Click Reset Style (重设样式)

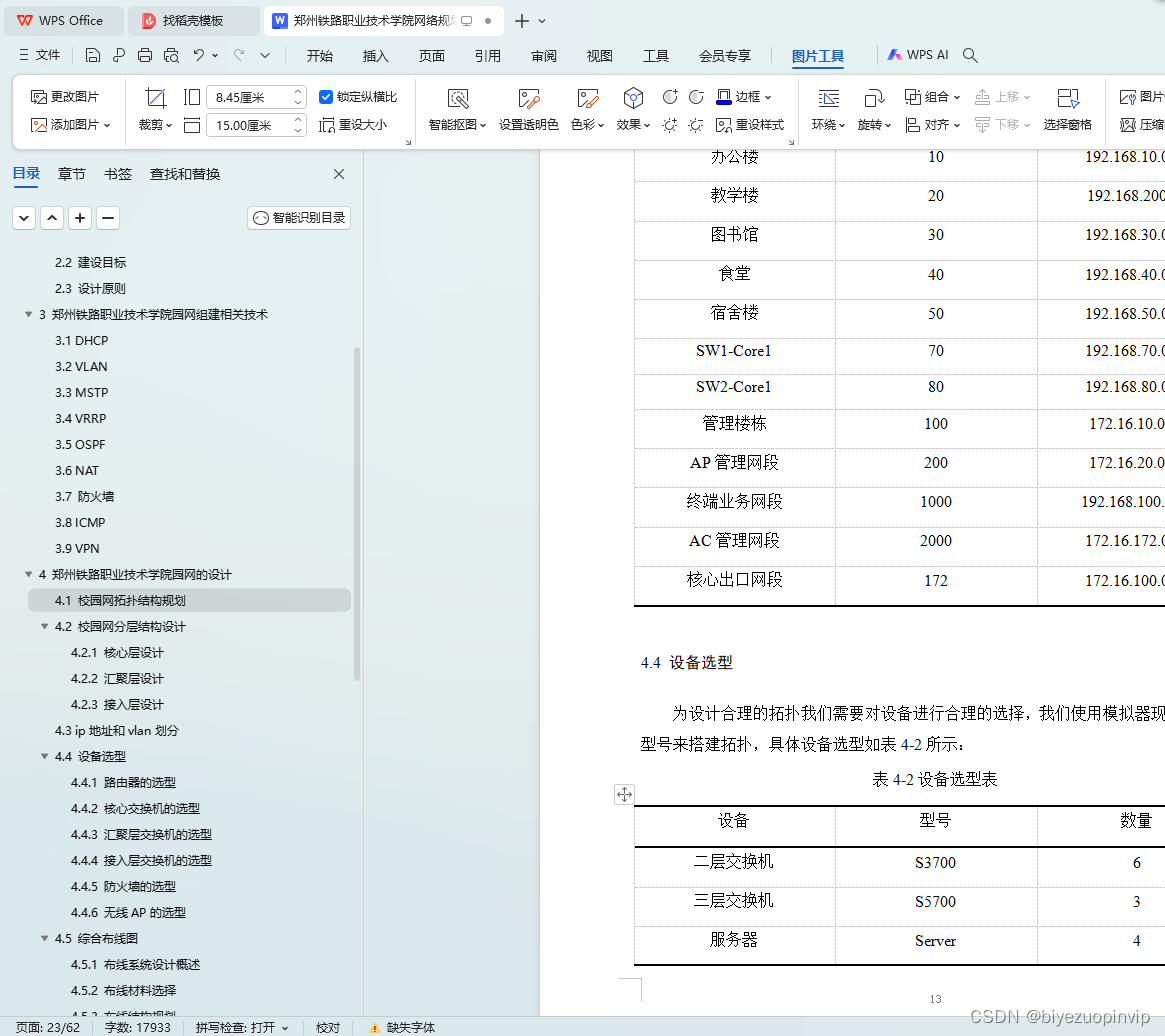(x=750, y=125)
